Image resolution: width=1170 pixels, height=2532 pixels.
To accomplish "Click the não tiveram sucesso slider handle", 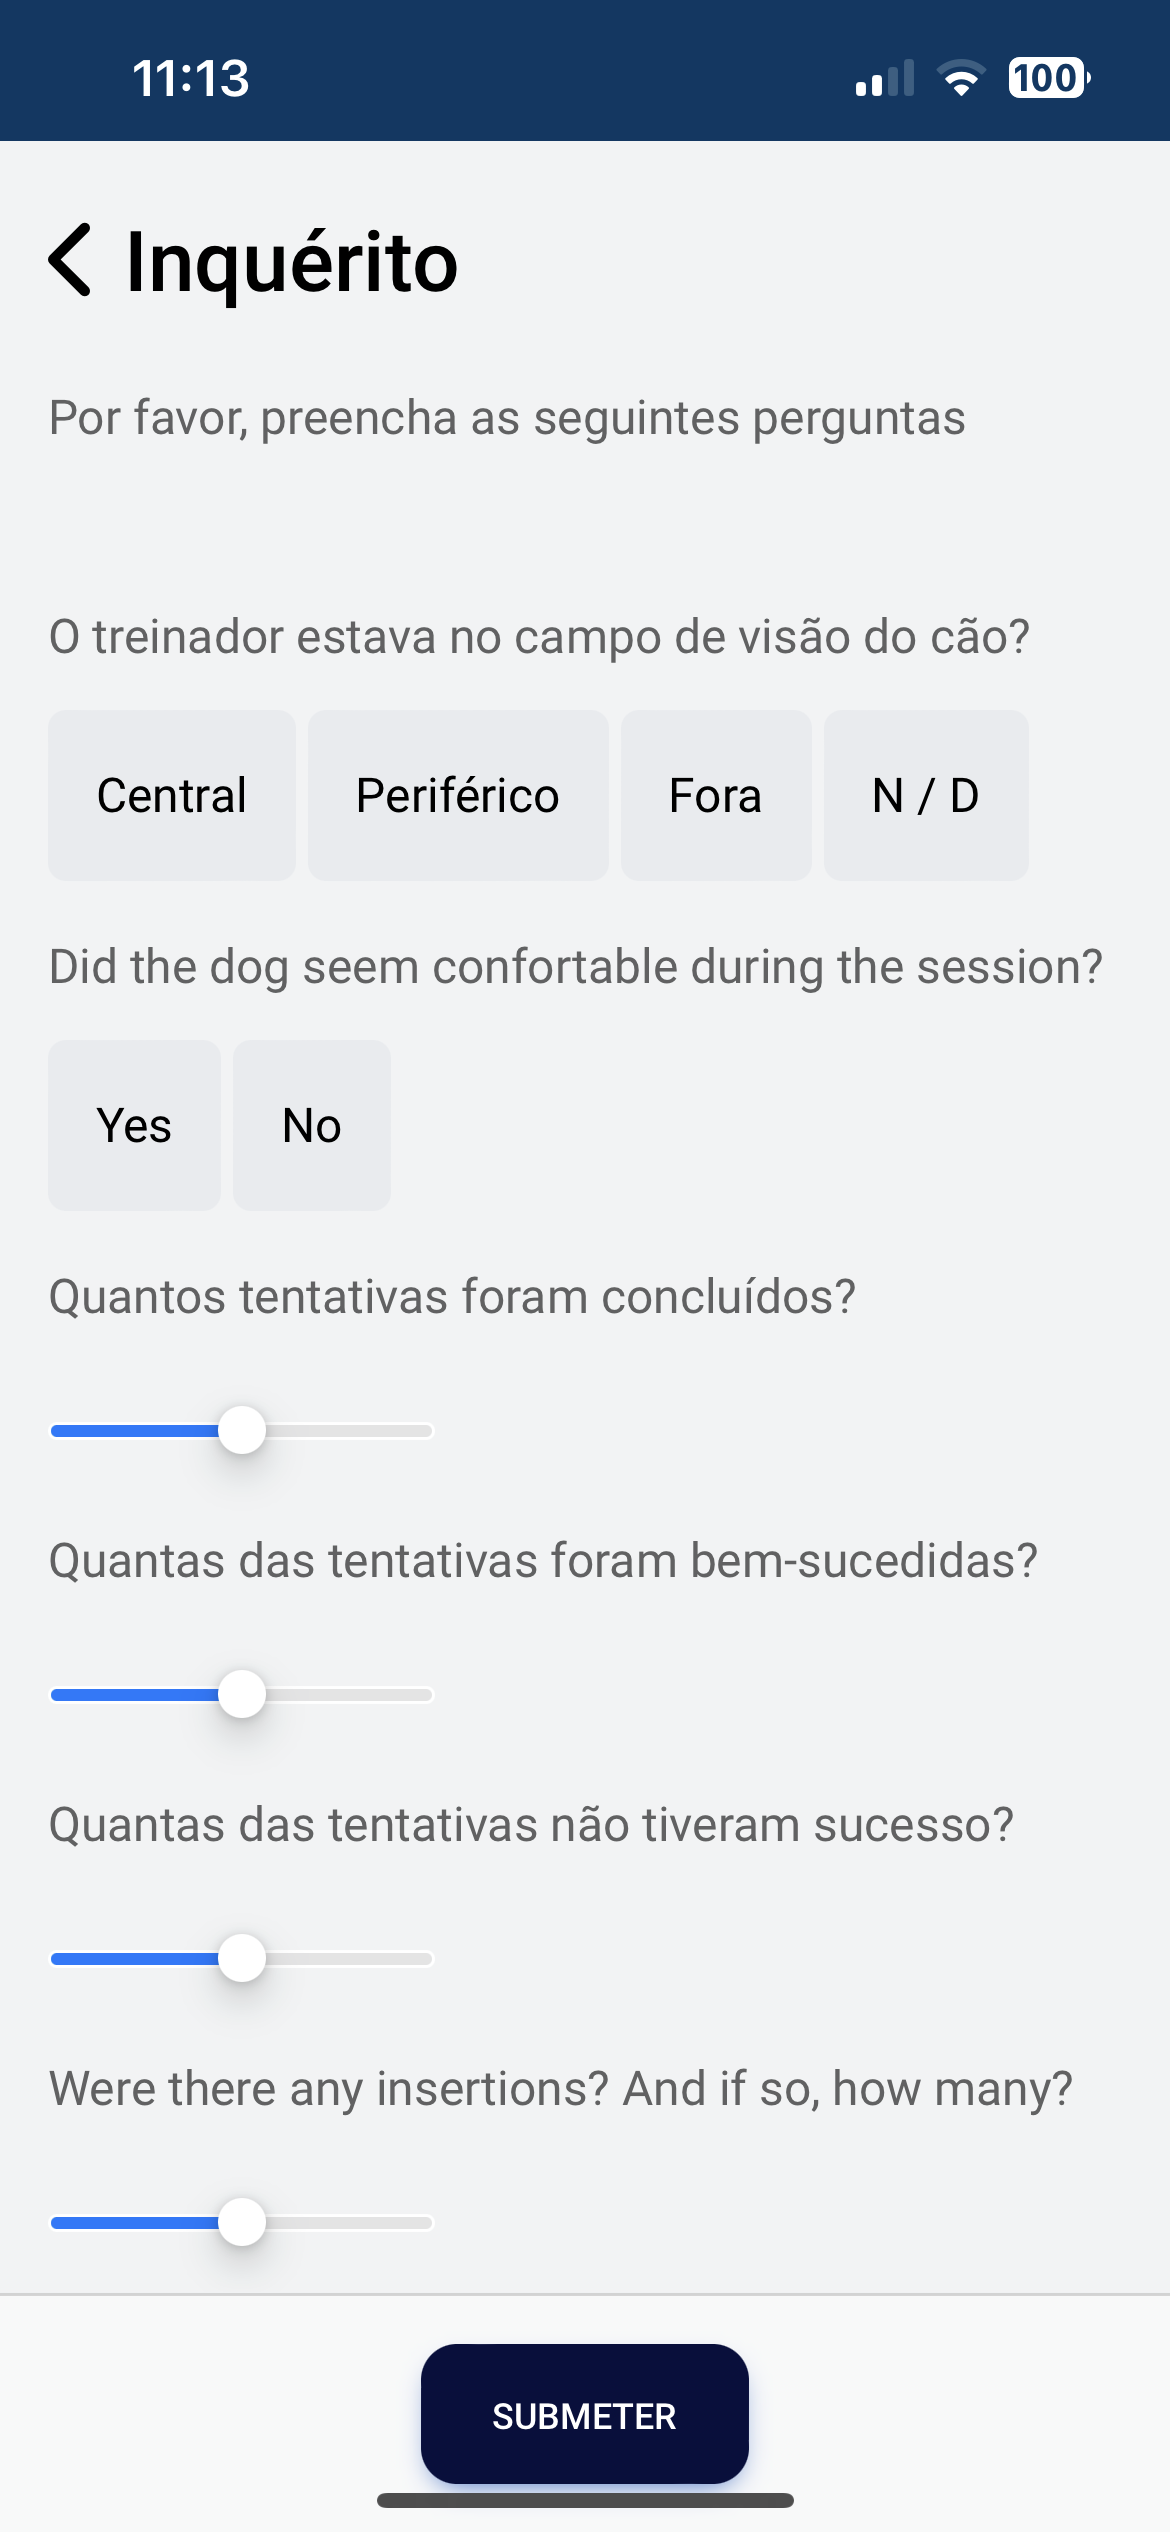I will 242,1959.
